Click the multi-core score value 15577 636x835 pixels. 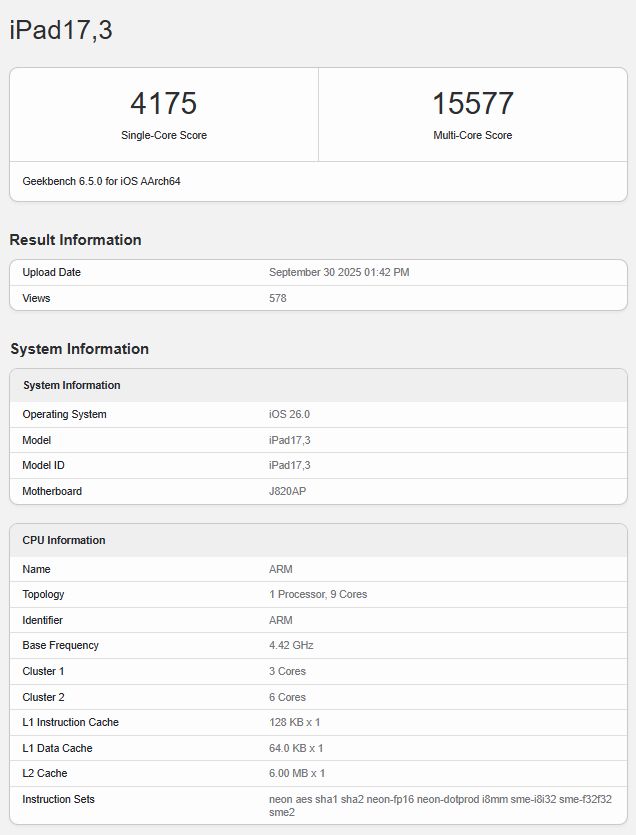pos(472,104)
